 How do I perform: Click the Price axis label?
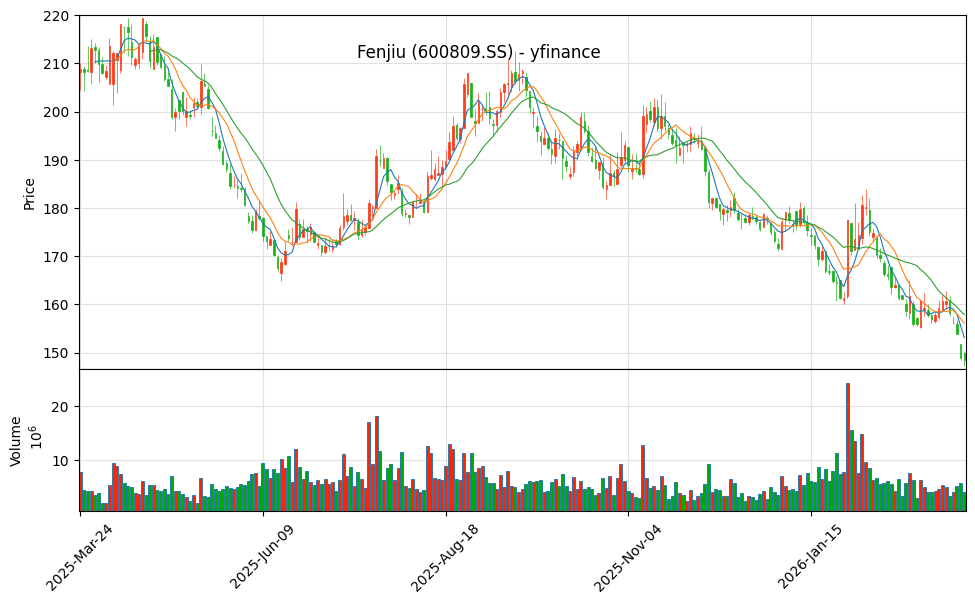pyautogui.click(x=29, y=194)
